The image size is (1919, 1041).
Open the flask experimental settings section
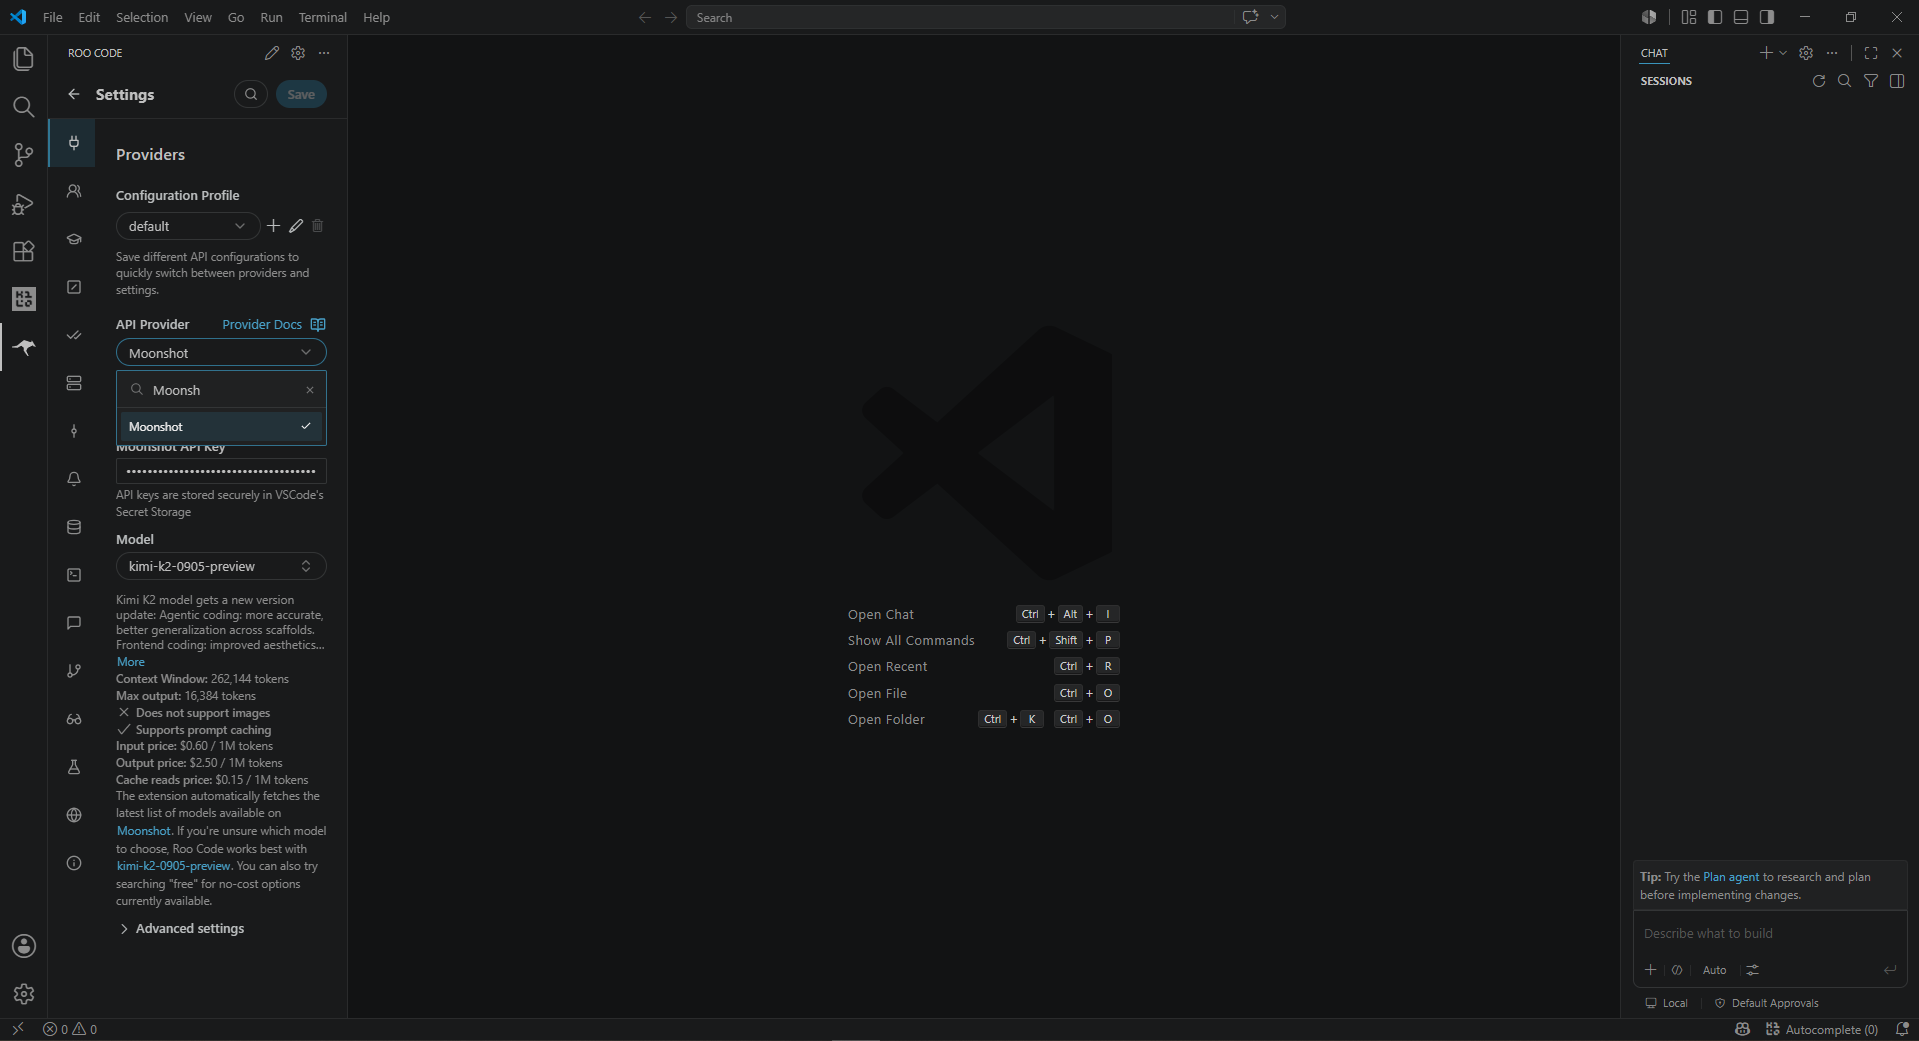click(x=74, y=767)
